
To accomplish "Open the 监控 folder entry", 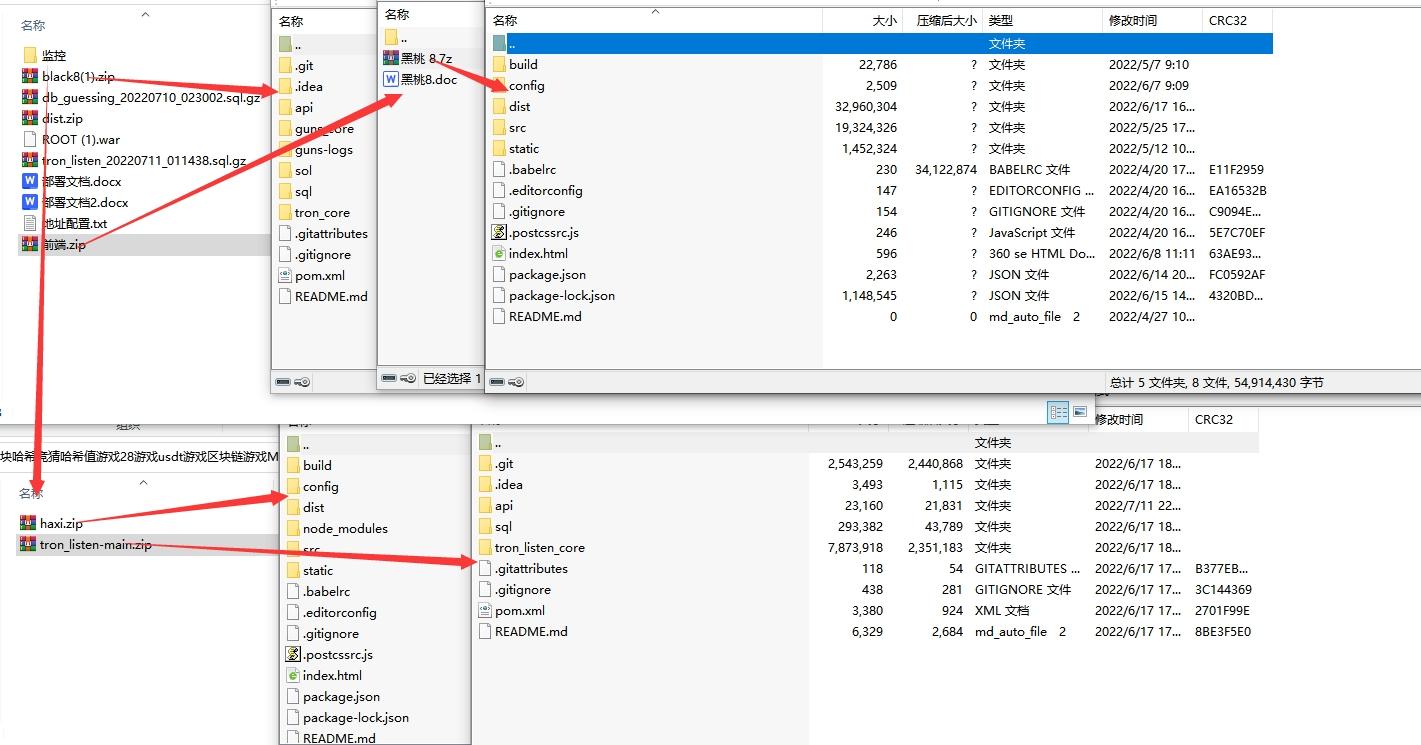I will tap(54, 56).
